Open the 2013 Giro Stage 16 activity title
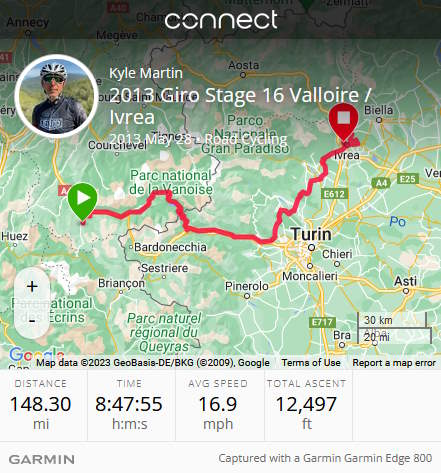Viewport: 441px width, 473px height. tap(240, 106)
